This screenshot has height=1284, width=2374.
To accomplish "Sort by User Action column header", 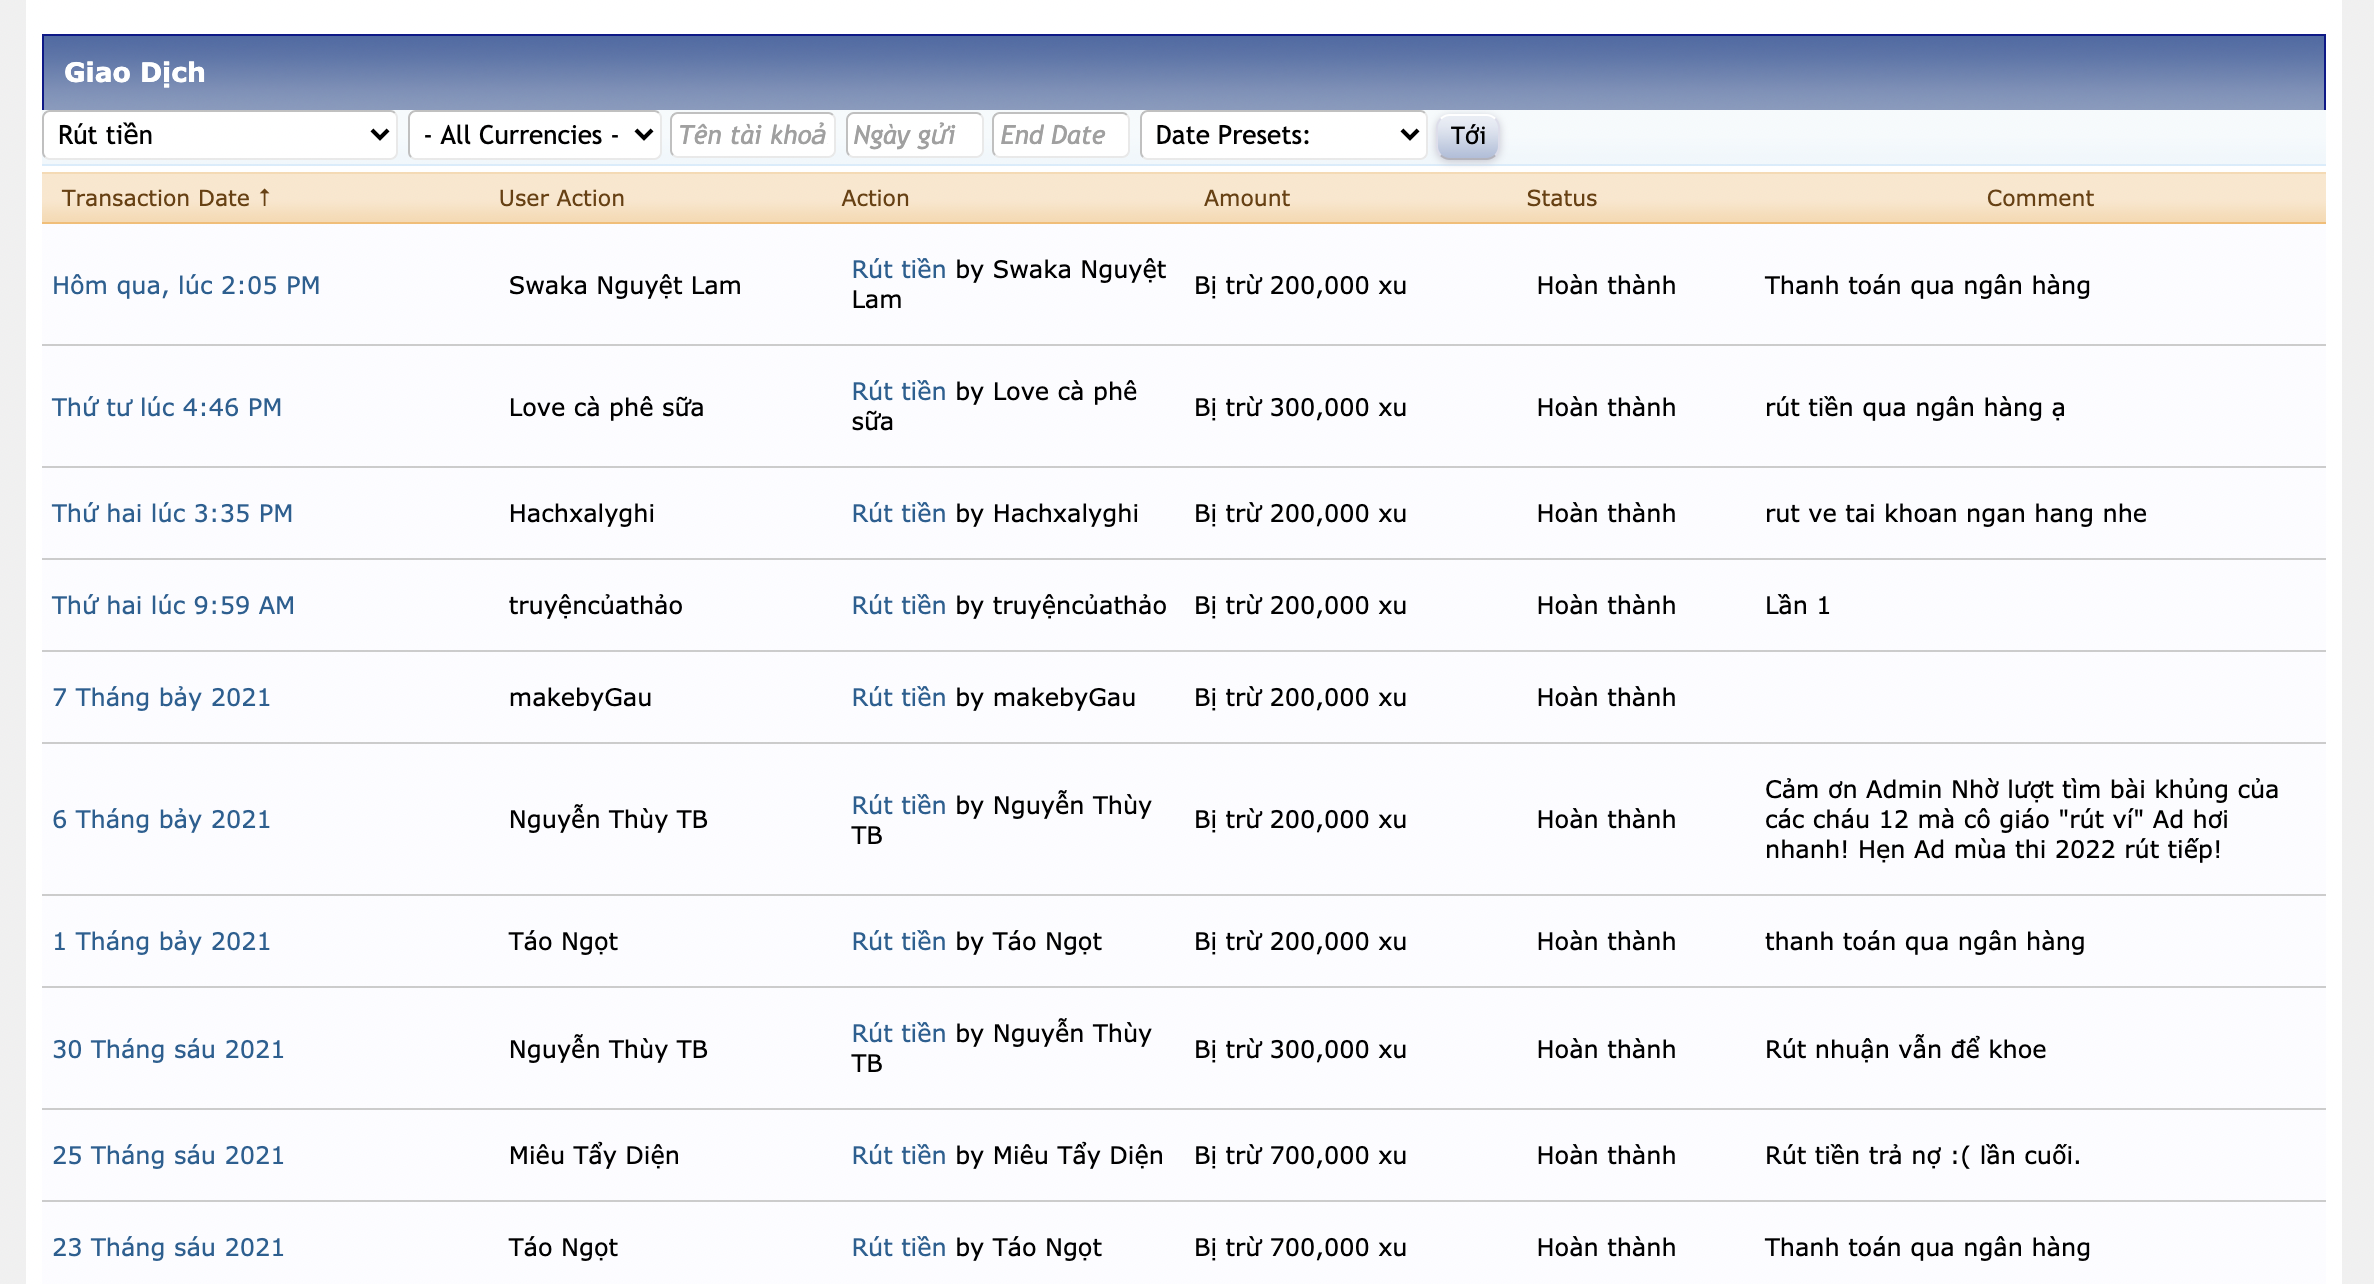I will tap(561, 198).
